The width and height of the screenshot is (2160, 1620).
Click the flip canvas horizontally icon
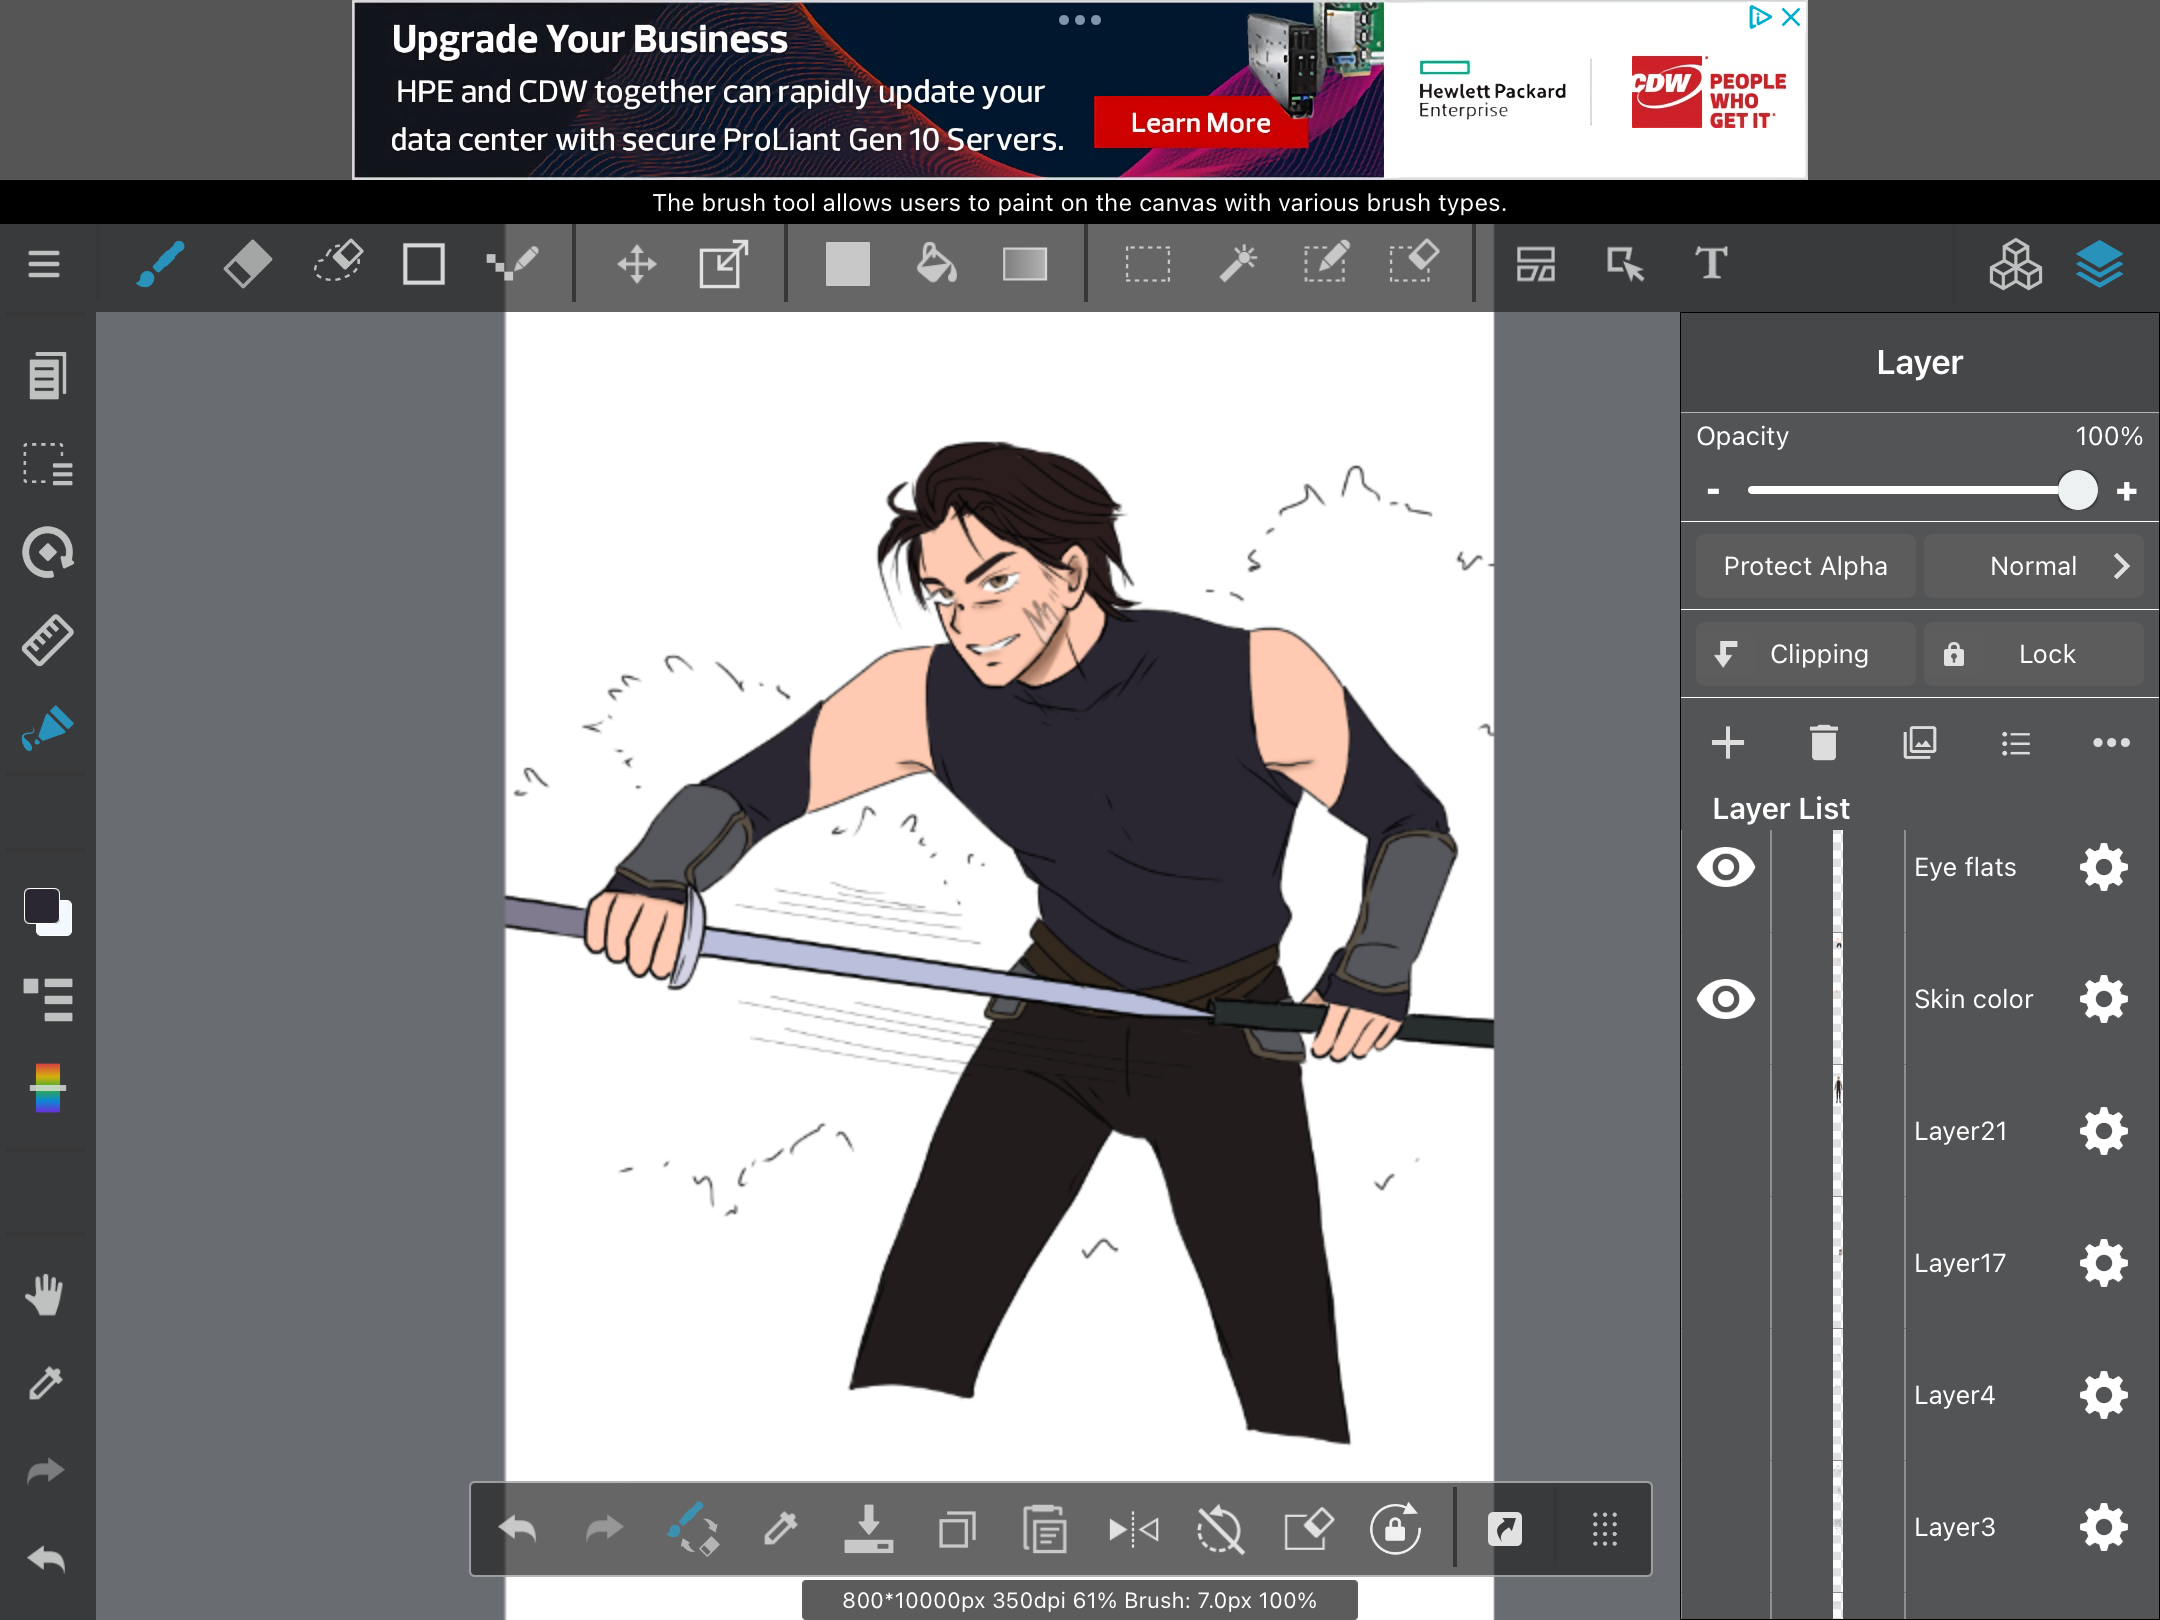[1133, 1529]
